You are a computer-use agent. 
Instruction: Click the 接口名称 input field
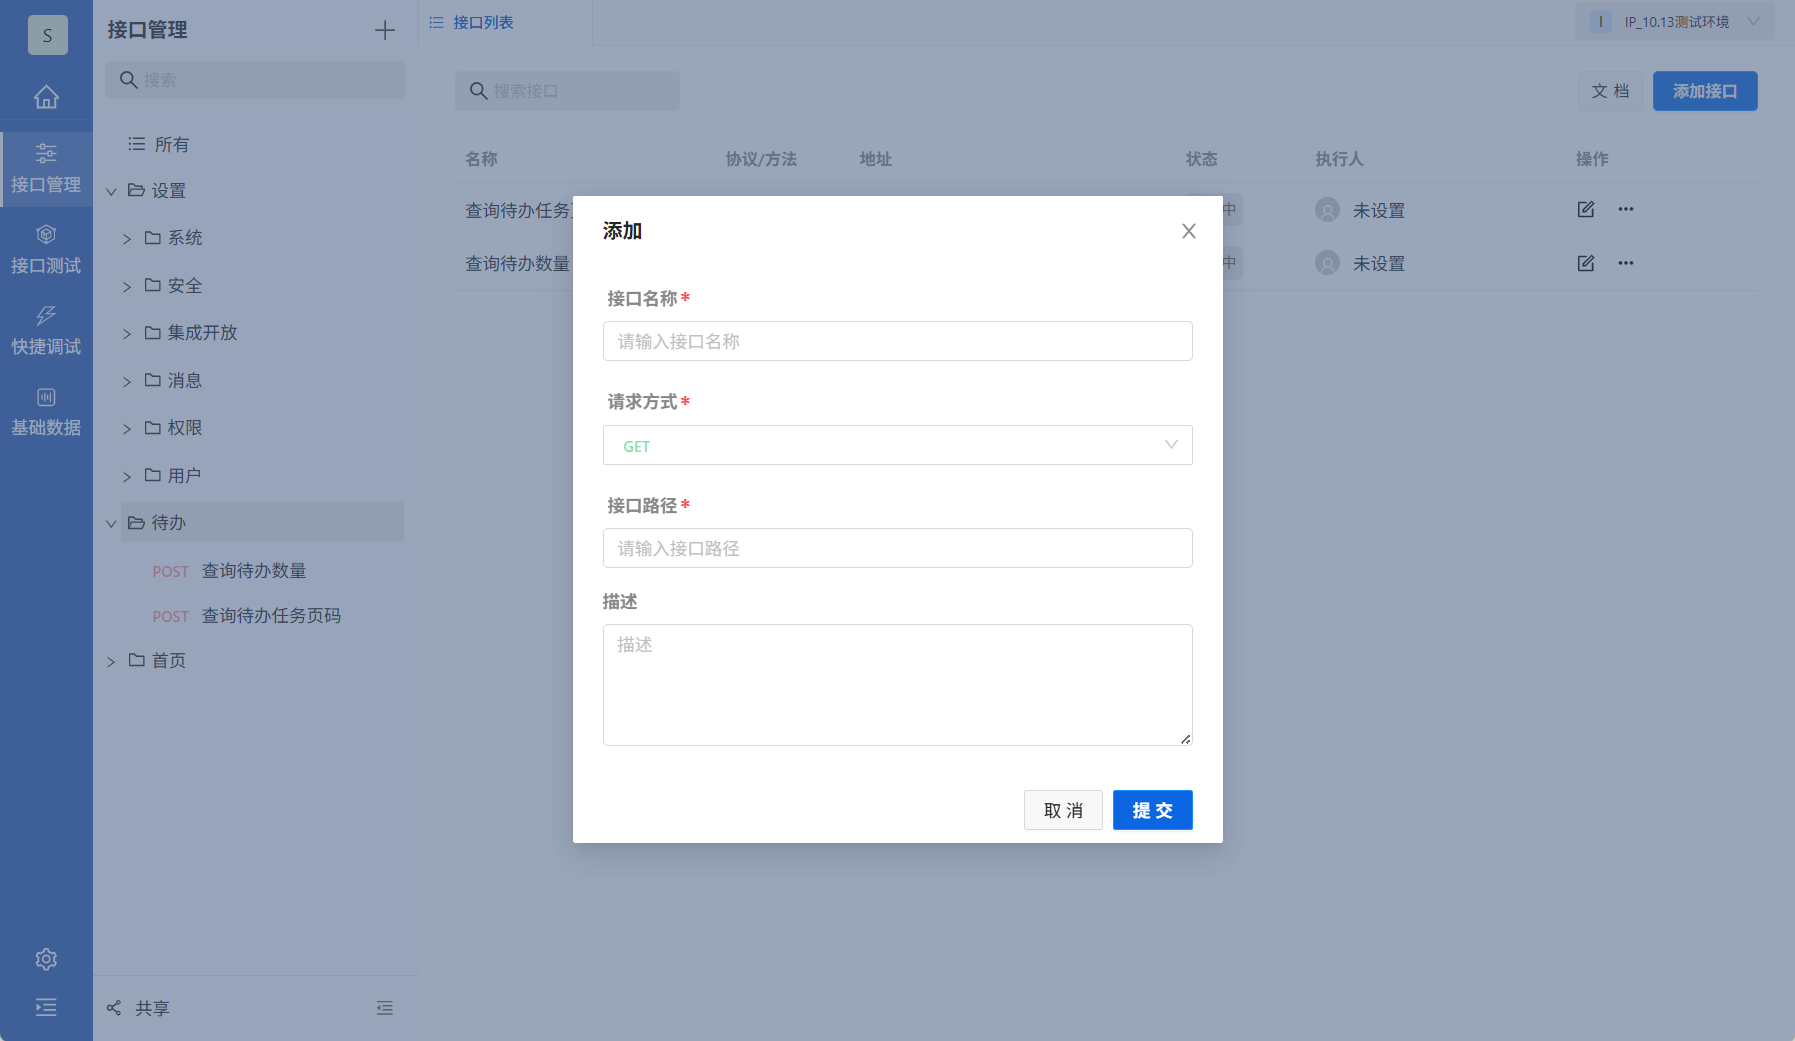897,341
